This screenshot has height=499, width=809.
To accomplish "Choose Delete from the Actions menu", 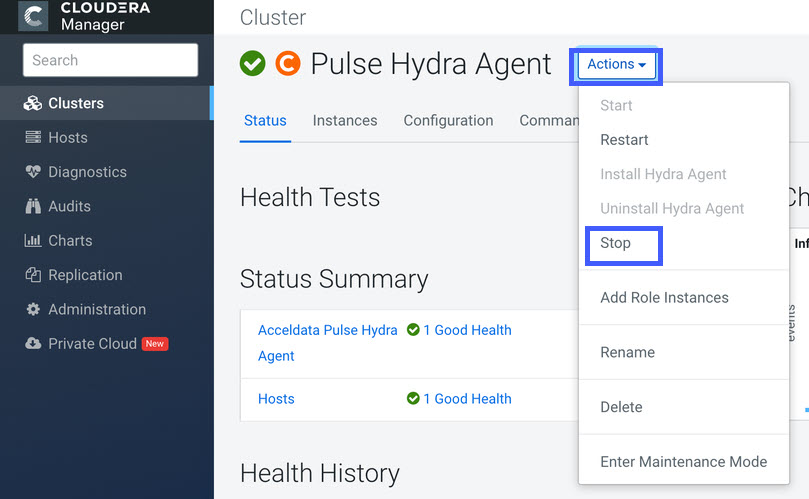I will pos(621,407).
